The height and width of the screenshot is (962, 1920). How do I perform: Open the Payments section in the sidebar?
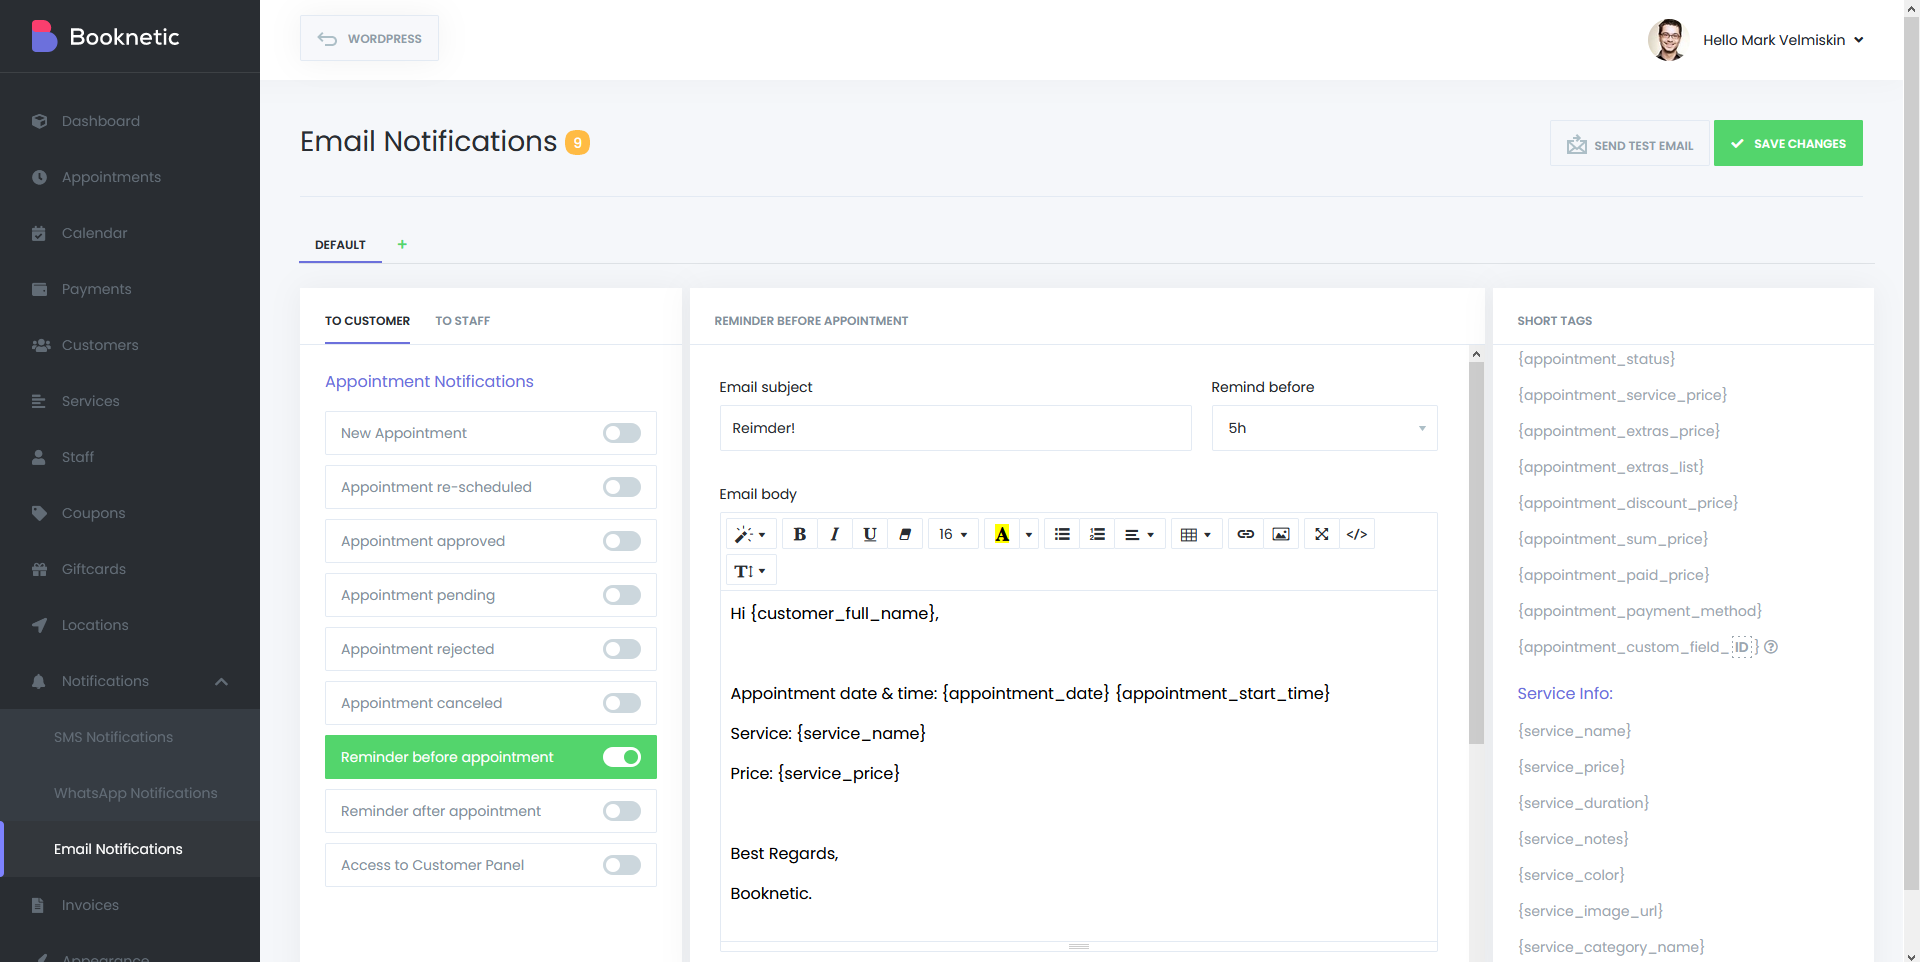click(x=95, y=289)
